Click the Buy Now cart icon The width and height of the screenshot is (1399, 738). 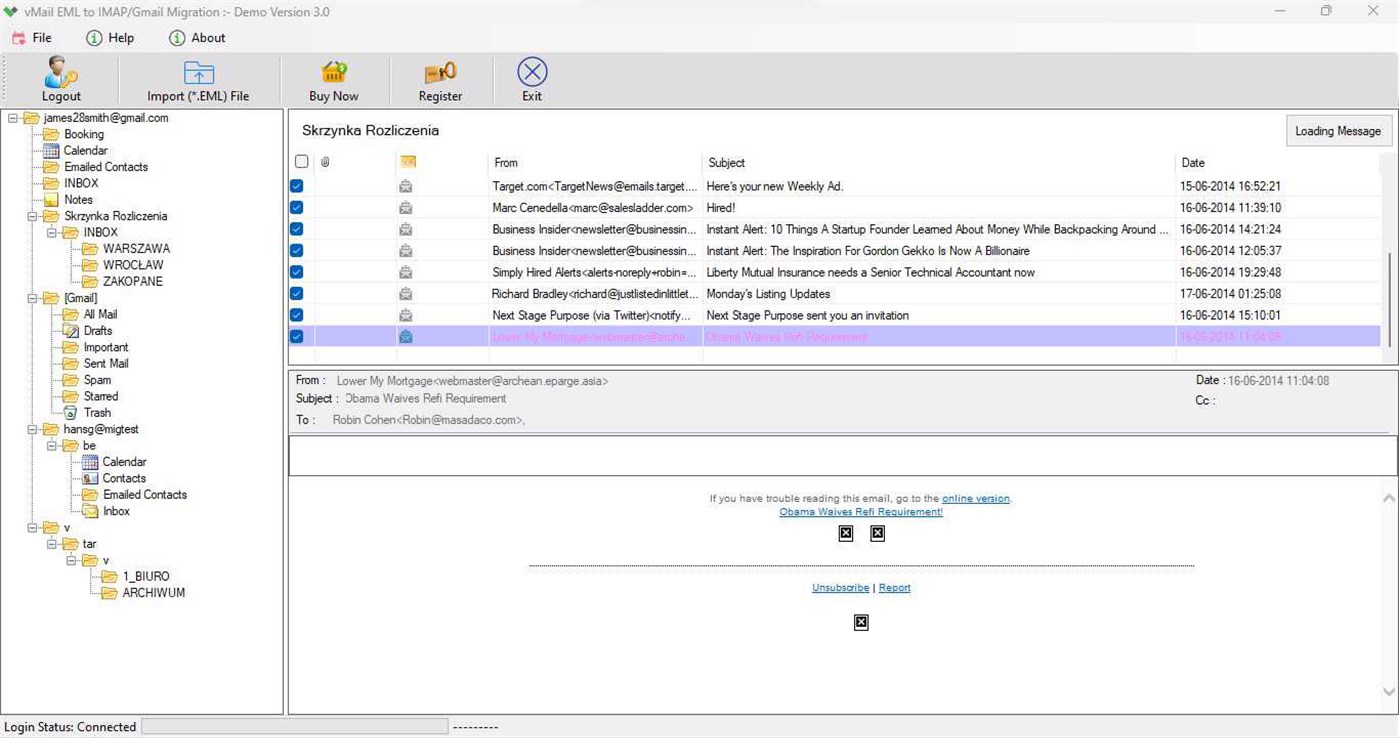332,72
